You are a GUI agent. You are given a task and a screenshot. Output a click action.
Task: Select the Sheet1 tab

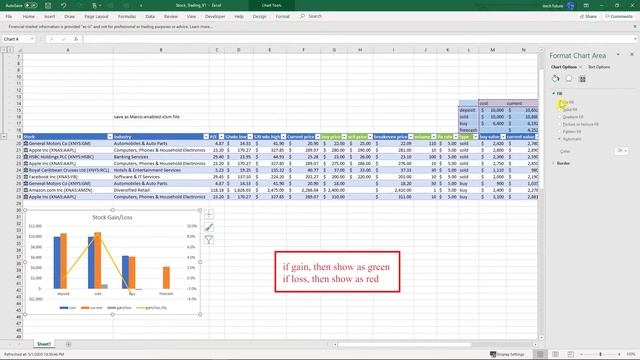coord(44,344)
